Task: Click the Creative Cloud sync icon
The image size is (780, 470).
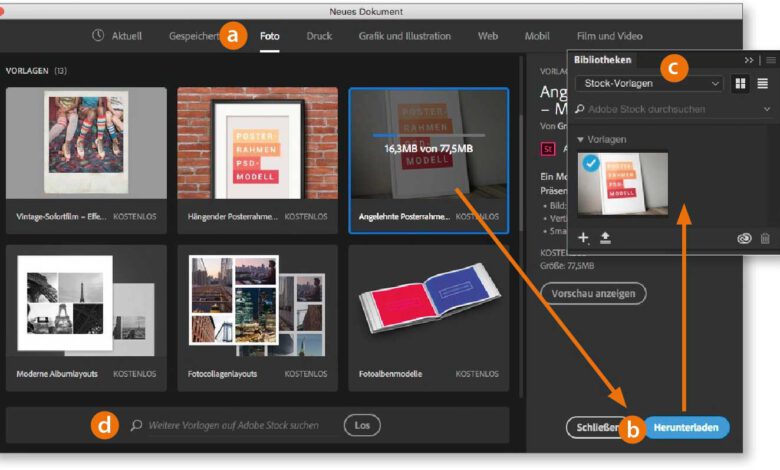Action: pyautogui.click(x=744, y=239)
